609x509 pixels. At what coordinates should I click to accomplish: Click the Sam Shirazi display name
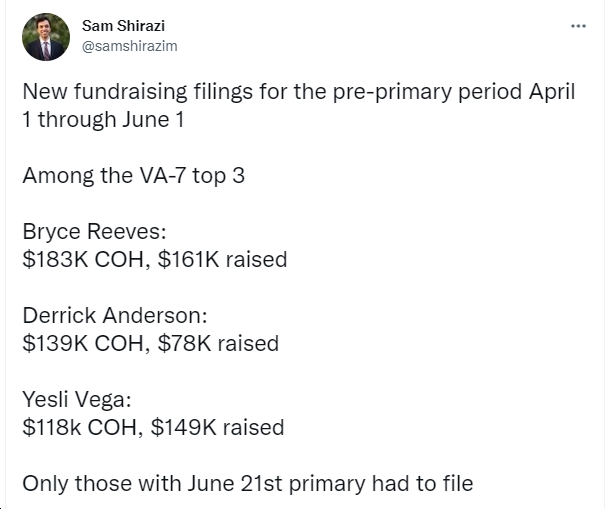click(x=123, y=26)
